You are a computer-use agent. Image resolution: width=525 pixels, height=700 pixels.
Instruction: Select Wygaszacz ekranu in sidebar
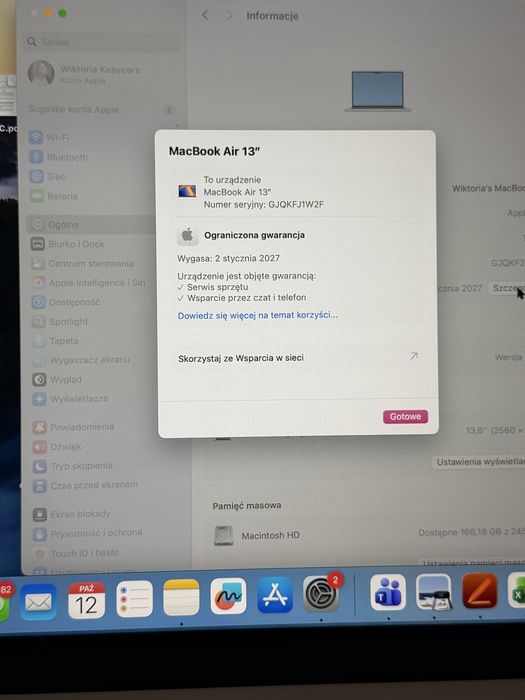click(x=81, y=360)
